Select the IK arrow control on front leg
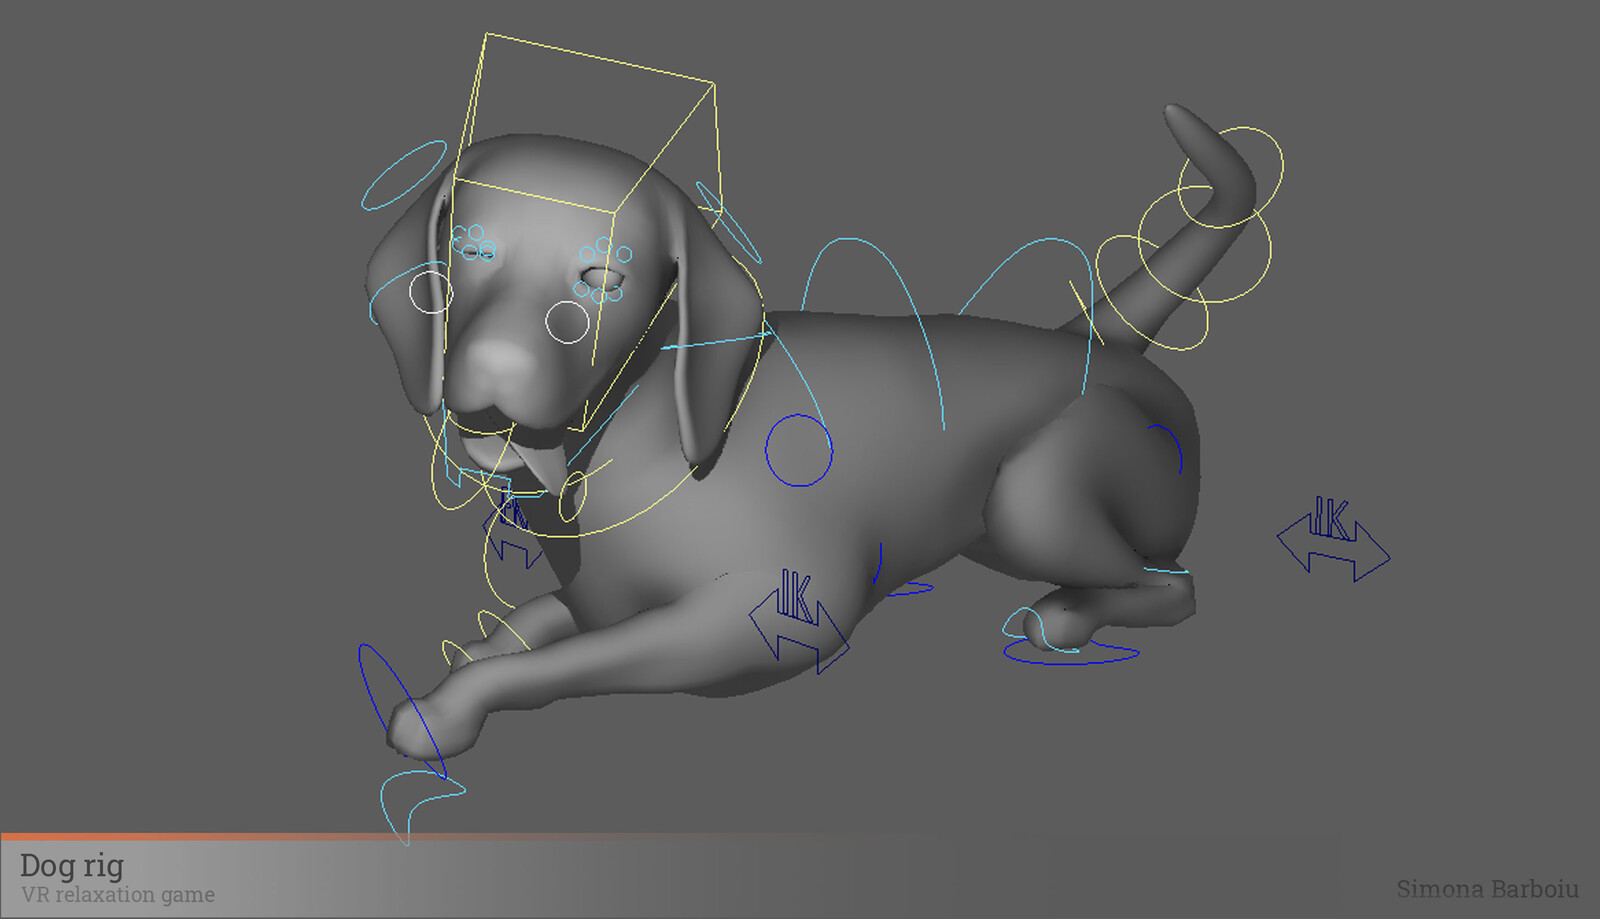Viewport: 1600px width, 919px height. [799, 620]
